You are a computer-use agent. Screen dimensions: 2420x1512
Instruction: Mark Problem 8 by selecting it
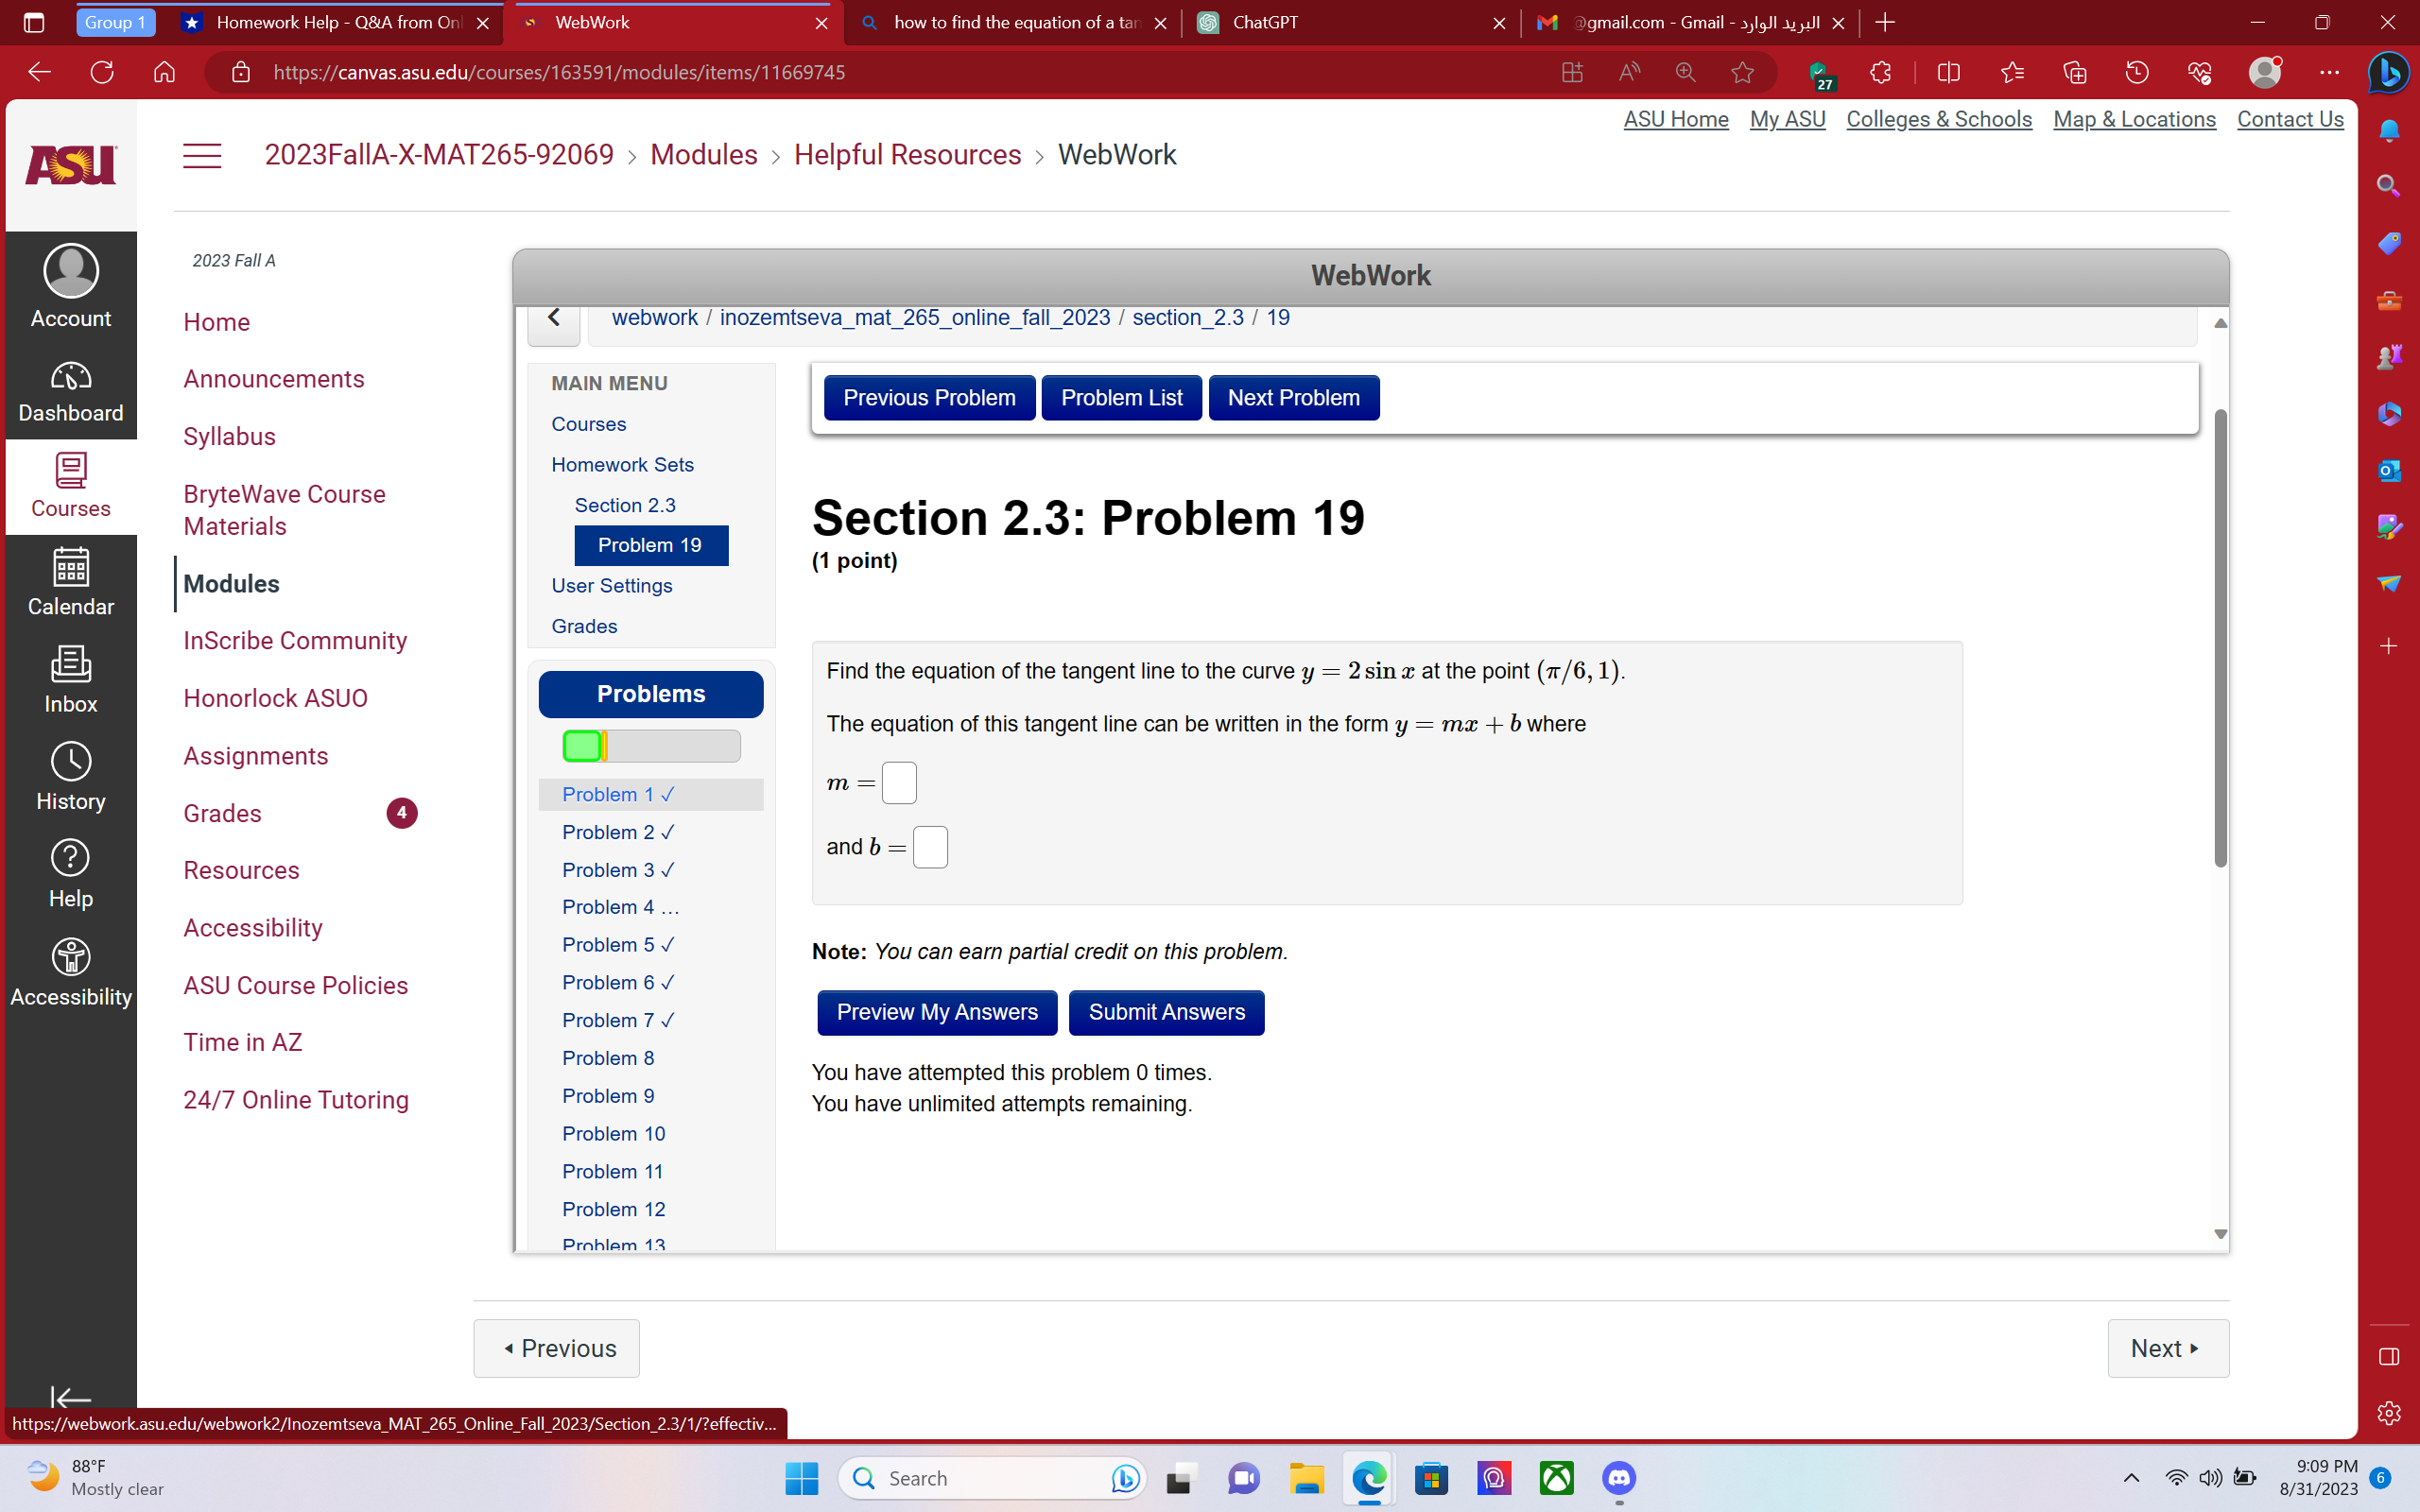click(x=608, y=1057)
